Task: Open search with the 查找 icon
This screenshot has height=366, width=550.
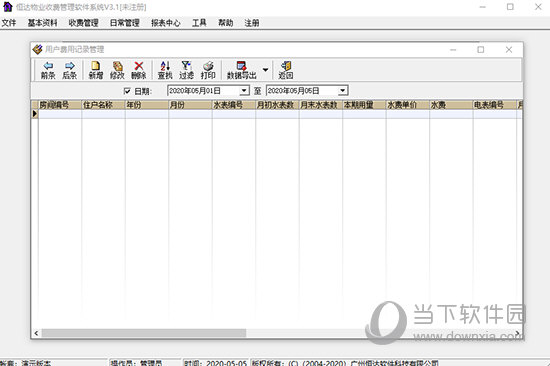Action: pos(165,70)
